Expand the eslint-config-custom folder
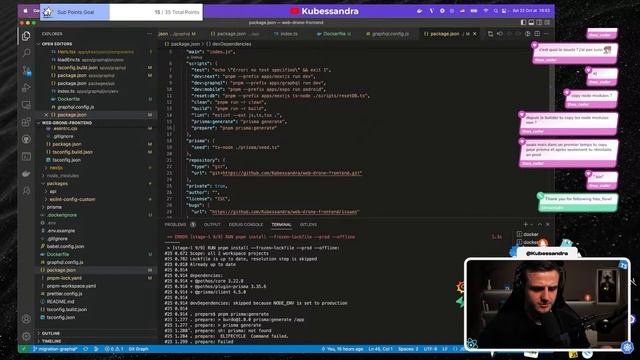Image resolution: width=640 pixels, height=360 pixels. [x=72, y=199]
